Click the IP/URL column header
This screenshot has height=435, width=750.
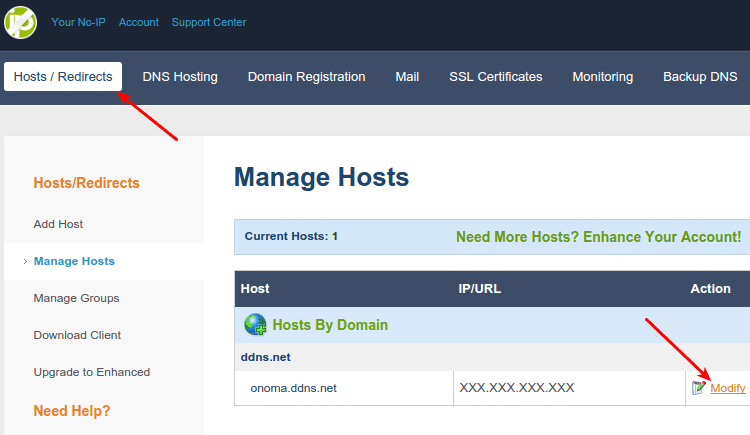click(479, 289)
